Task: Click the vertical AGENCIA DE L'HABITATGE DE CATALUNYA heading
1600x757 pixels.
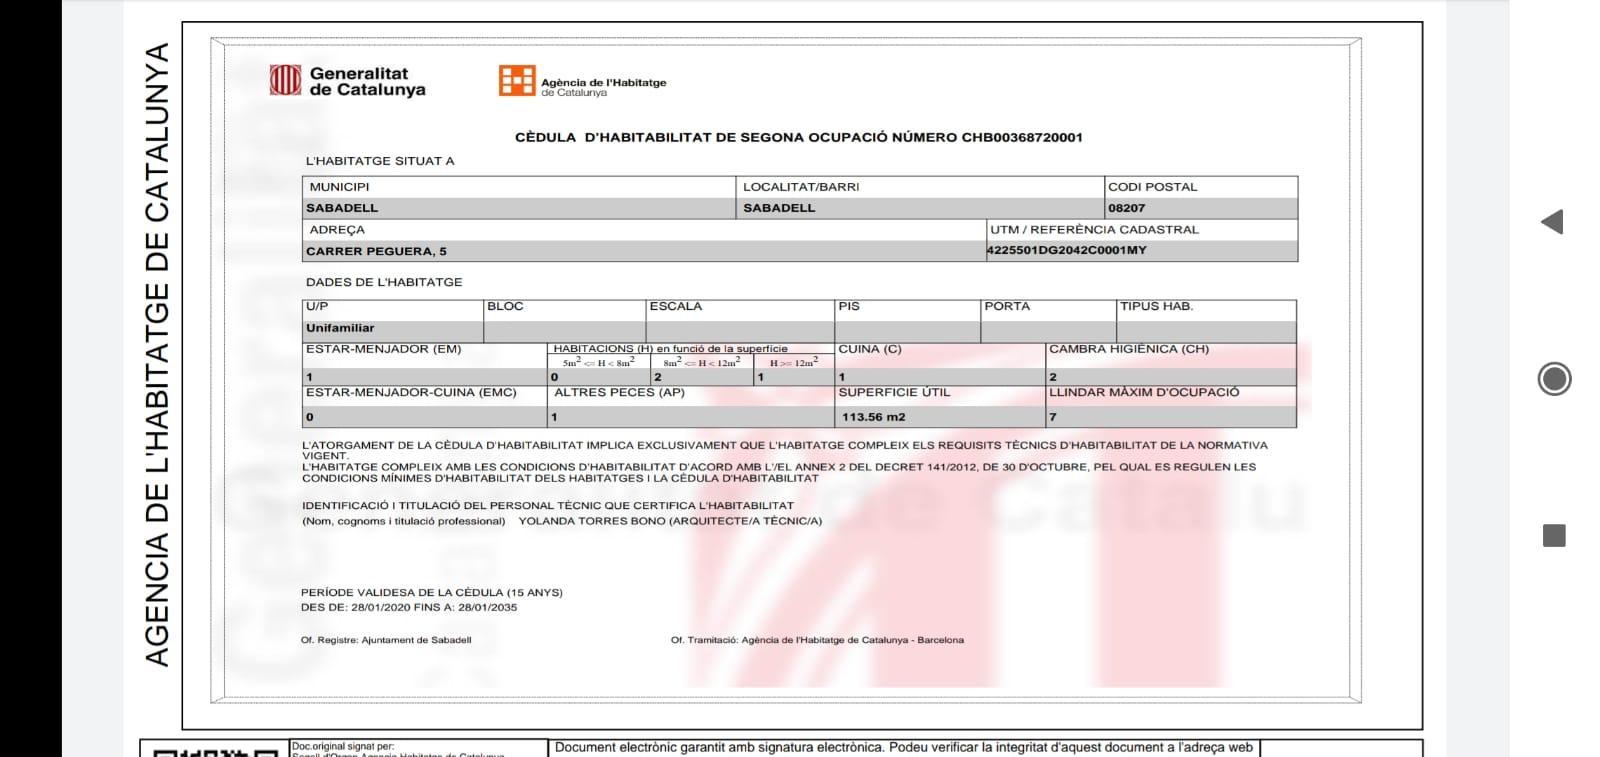Action: coord(157,355)
